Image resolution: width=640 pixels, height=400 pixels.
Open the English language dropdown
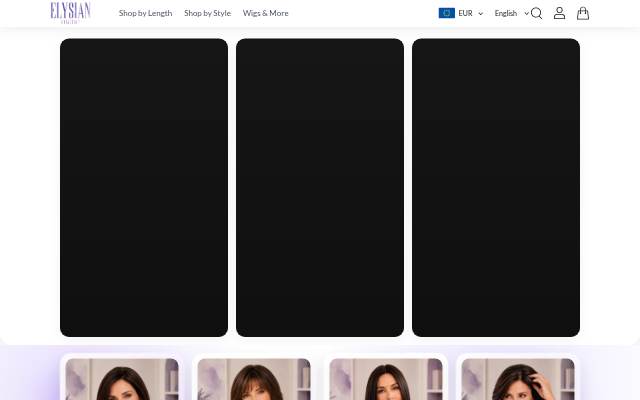511,13
